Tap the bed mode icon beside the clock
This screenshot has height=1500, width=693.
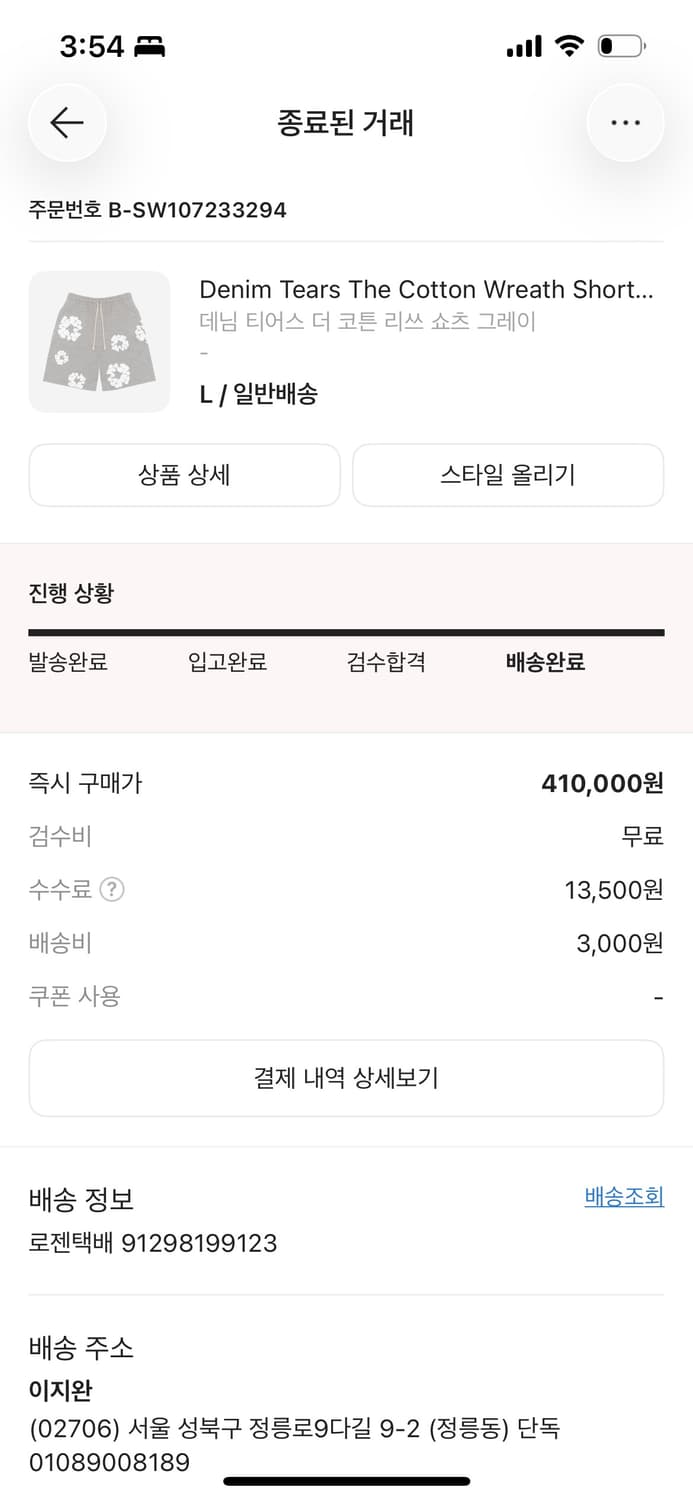(x=148, y=44)
